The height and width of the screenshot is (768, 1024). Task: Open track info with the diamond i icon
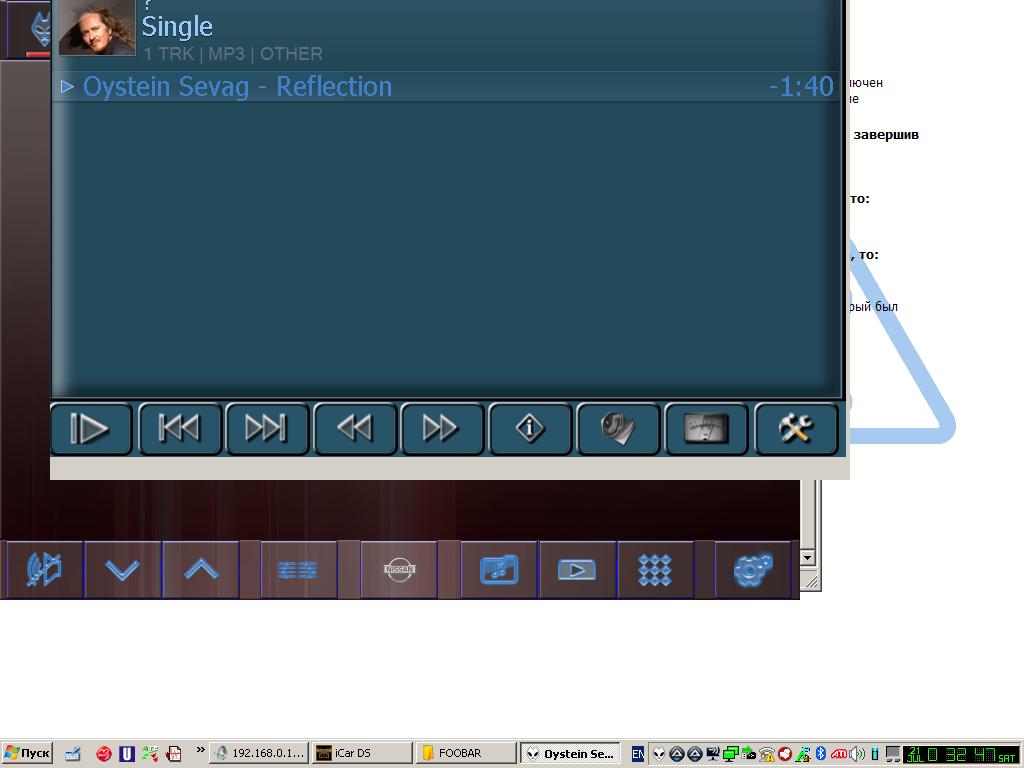530,429
